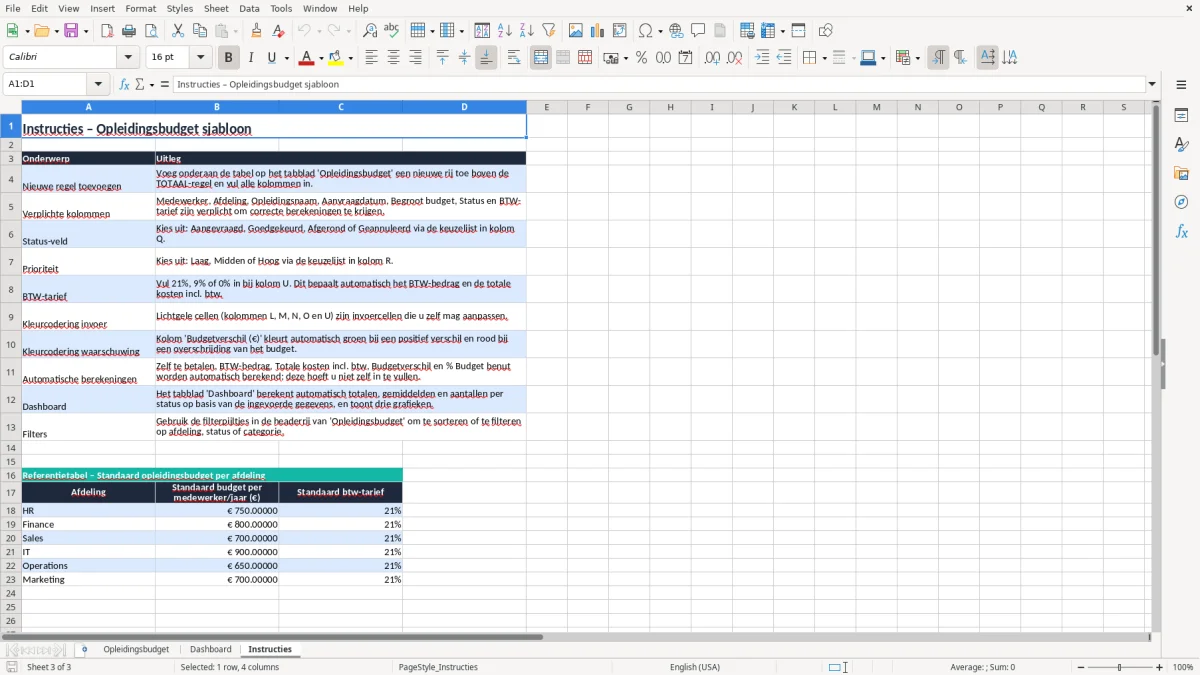The height and width of the screenshot is (675, 1200).
Task: Click the Insert Hyperlink globe icon
Action: click(676, 31)
